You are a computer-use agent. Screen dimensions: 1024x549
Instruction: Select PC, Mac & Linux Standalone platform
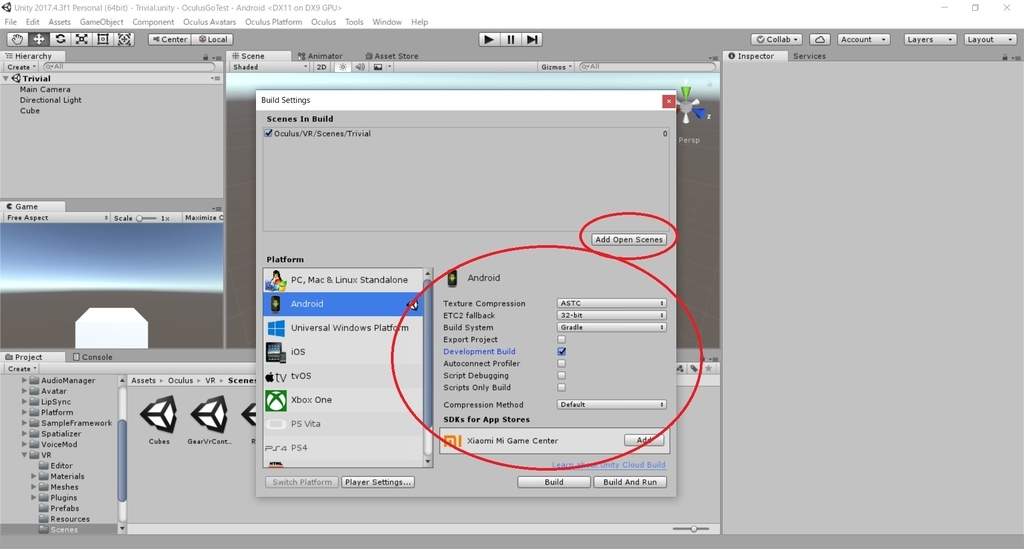pos(344,279)
